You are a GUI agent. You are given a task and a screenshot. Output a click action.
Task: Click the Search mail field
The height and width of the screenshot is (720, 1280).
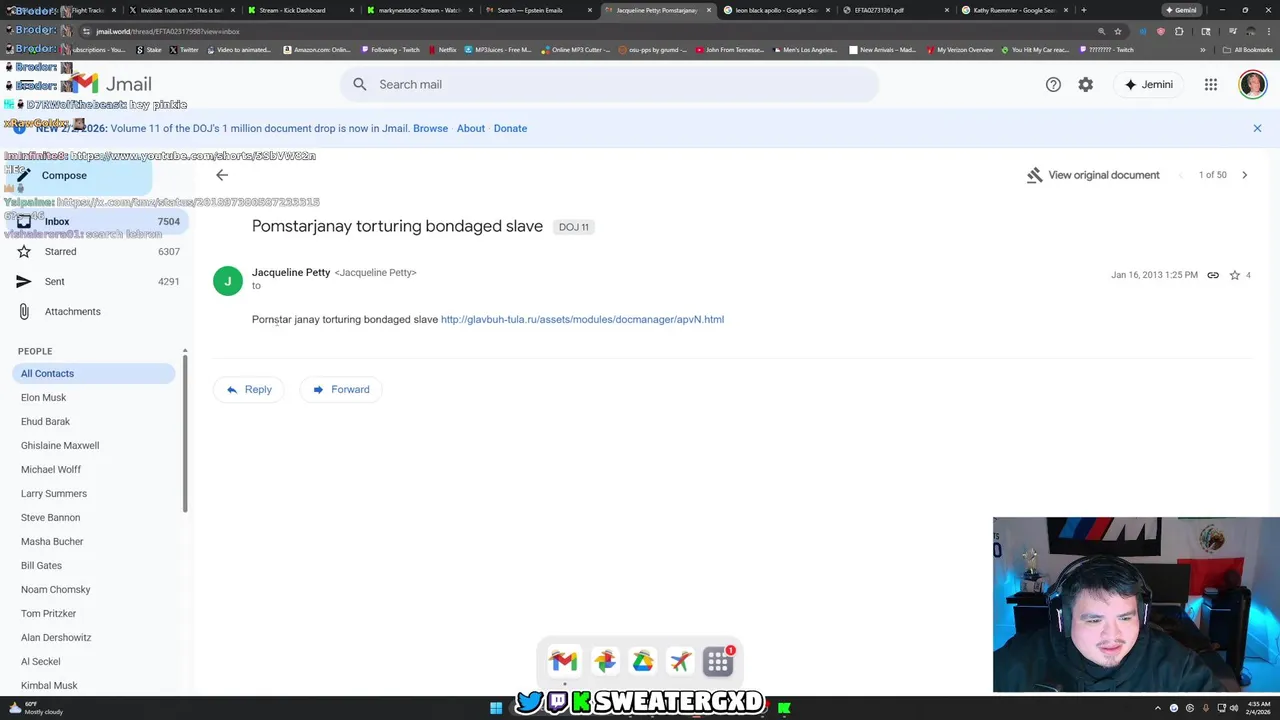tap(610, 84)
